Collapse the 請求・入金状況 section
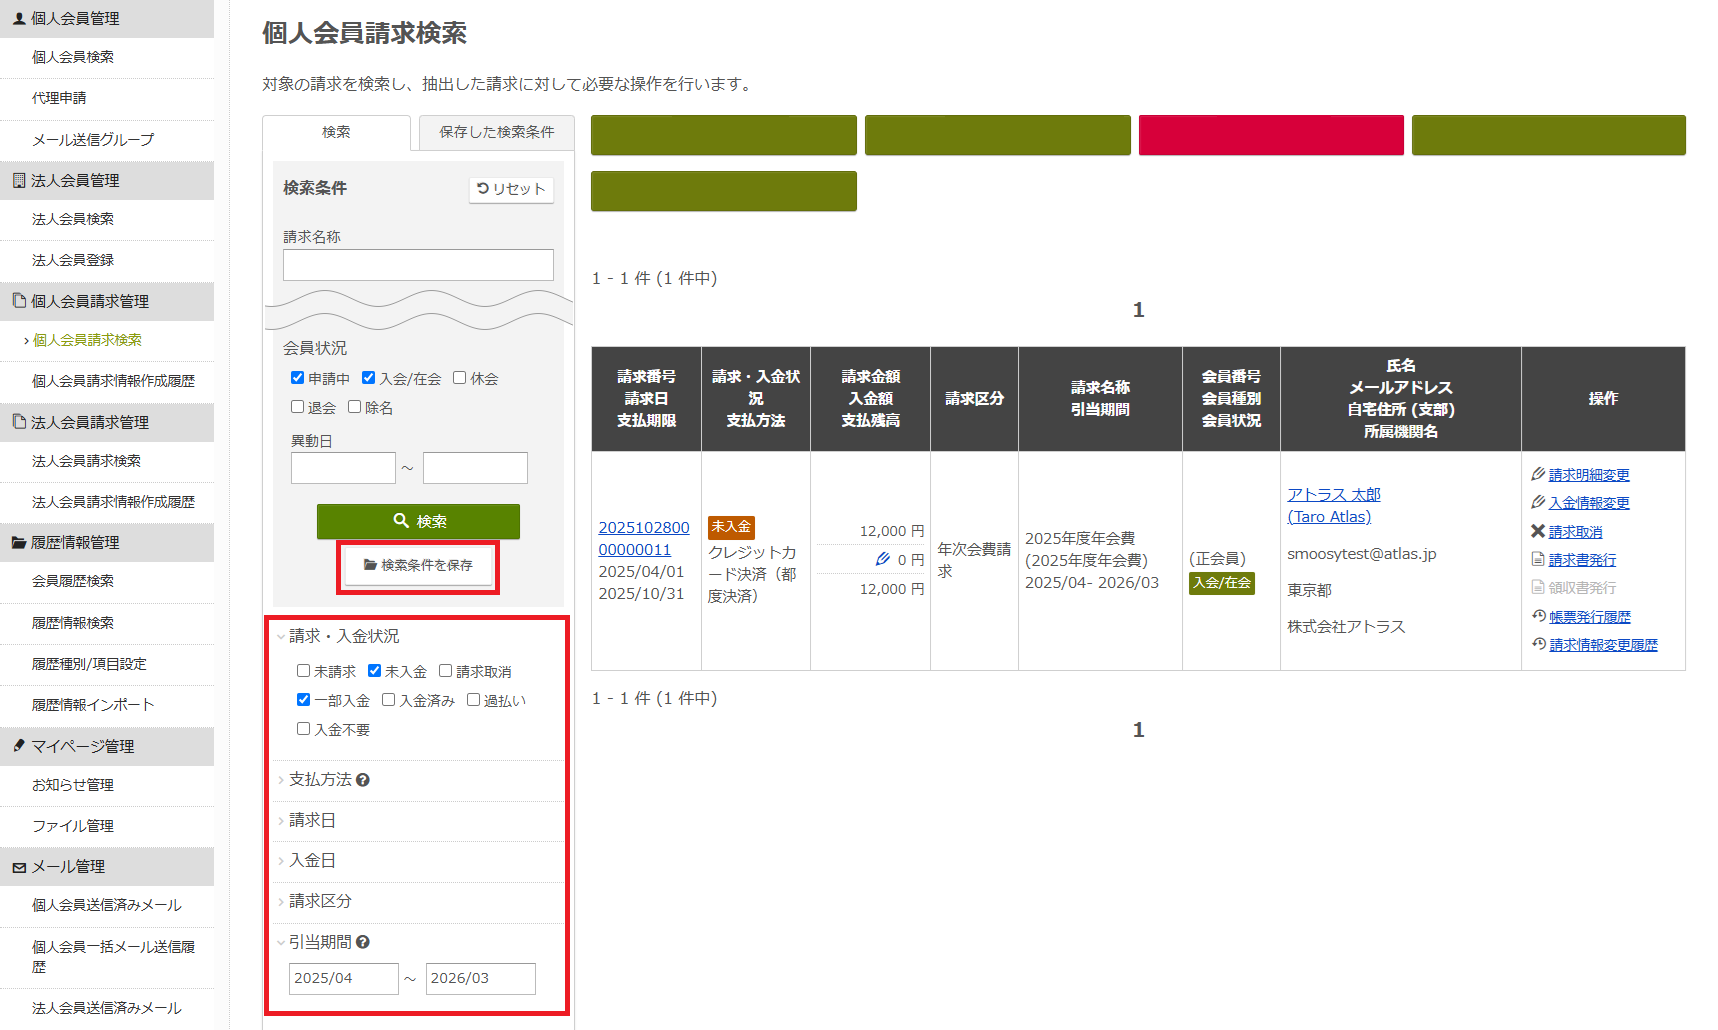The width and height of the screenshot is (1718, 1030). pyautogui.click(x=280, y=635)
